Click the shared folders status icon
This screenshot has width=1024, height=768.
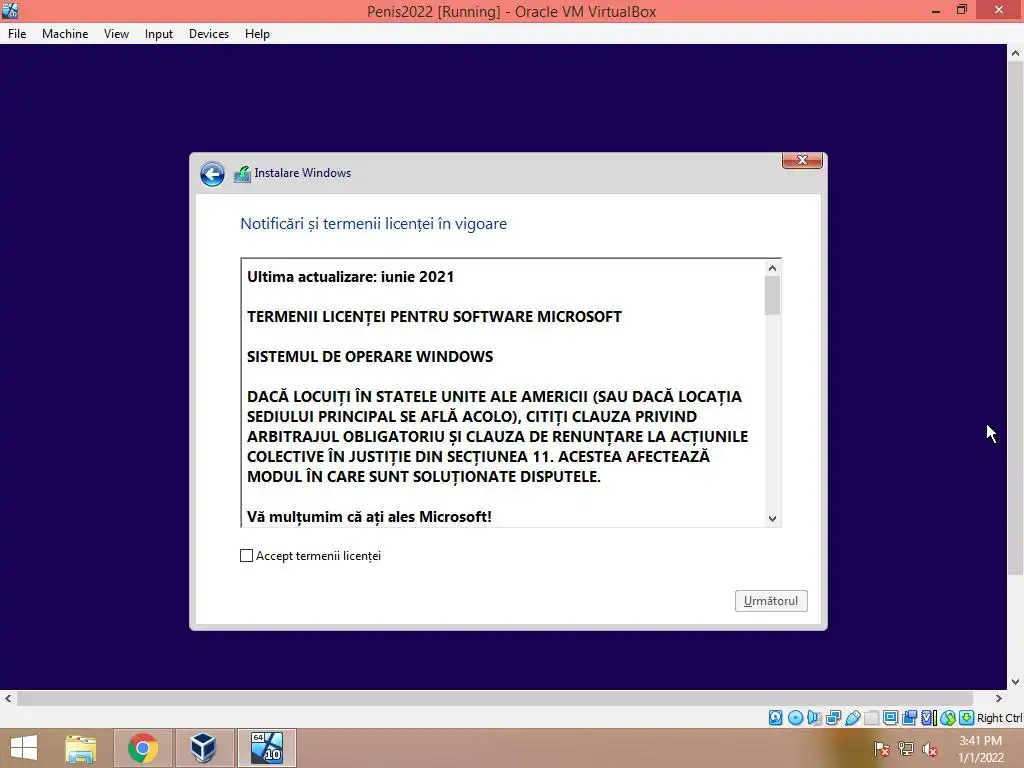pos(871,718)
